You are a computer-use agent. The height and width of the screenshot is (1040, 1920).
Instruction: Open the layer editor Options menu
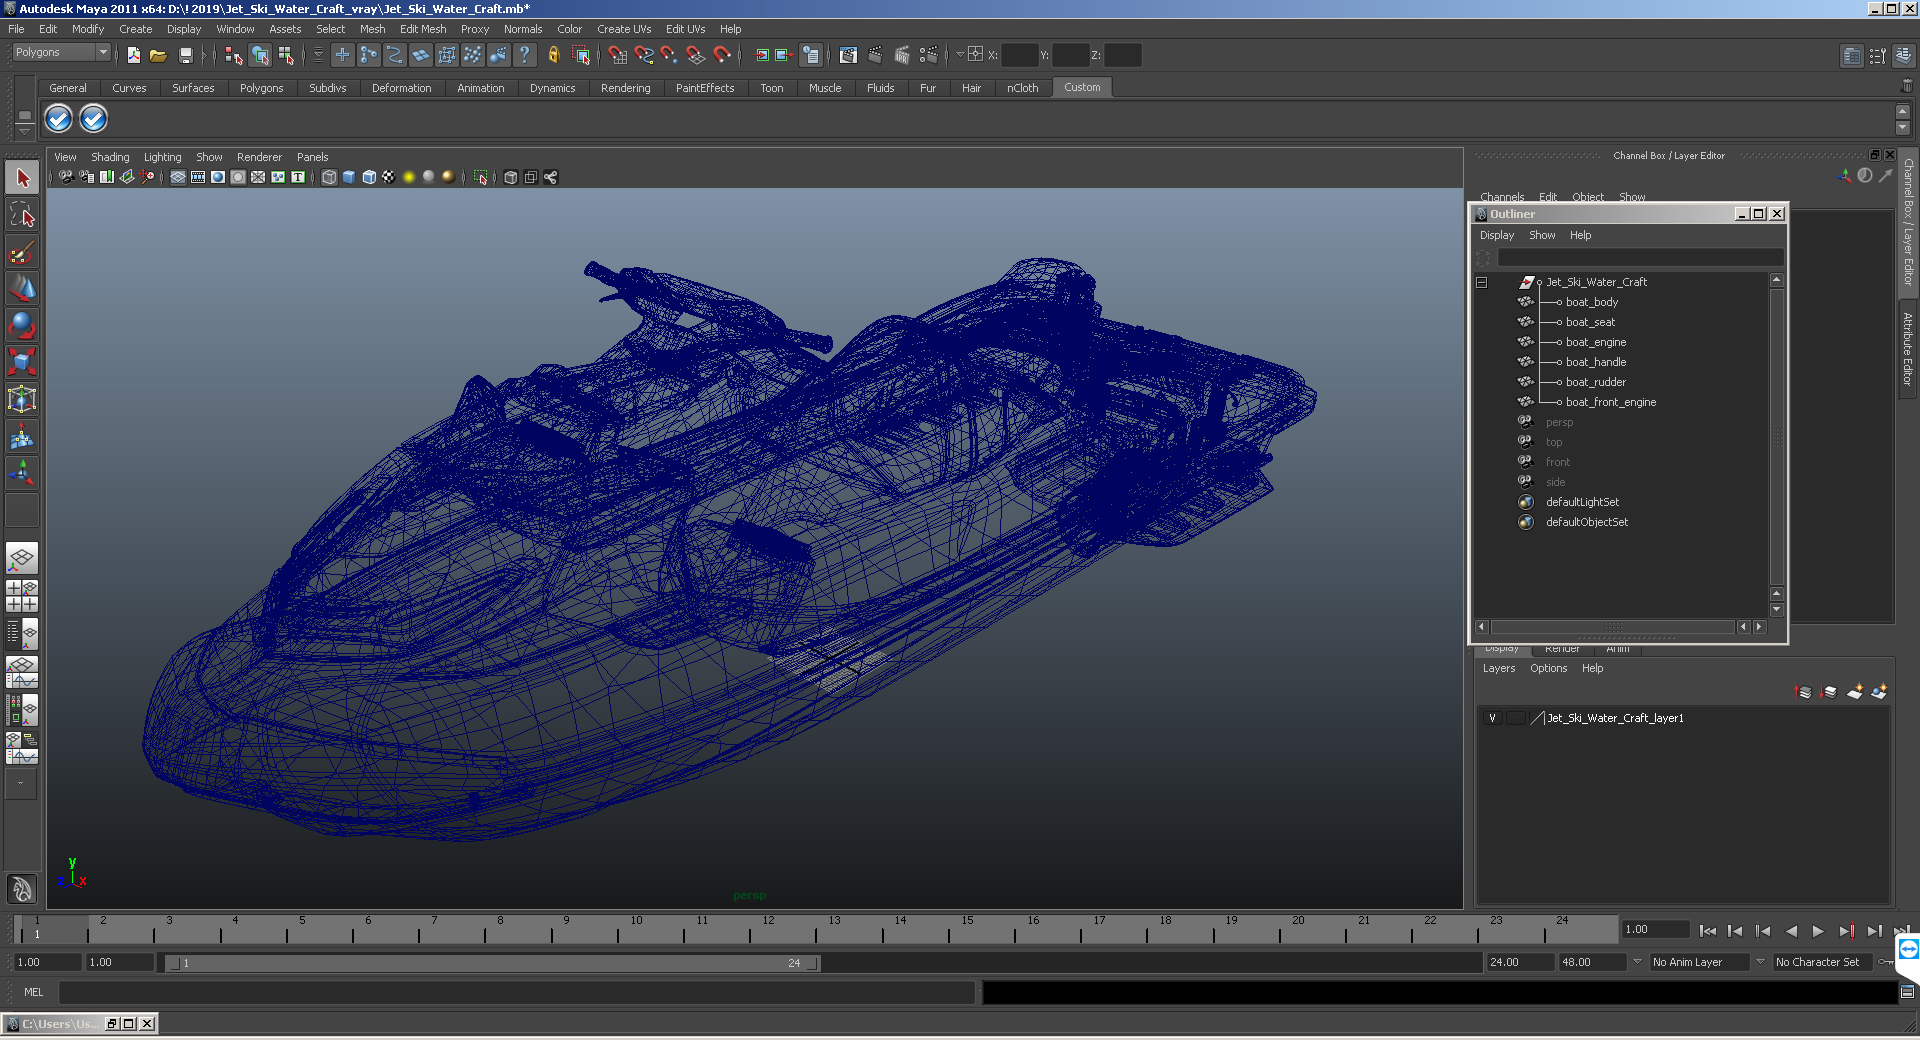point(1548,668)
